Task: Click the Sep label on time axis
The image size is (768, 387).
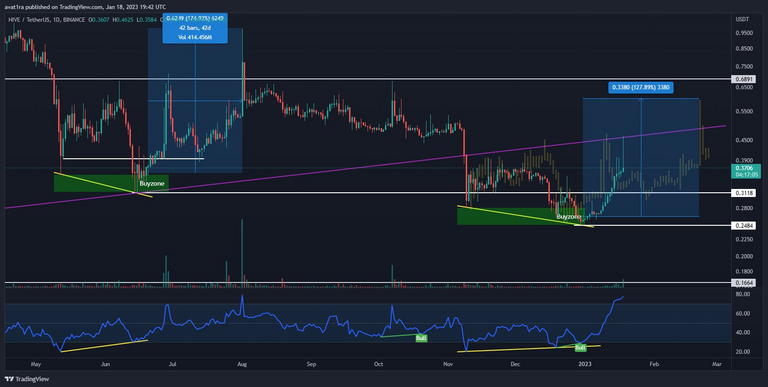Action: [312, 364]
